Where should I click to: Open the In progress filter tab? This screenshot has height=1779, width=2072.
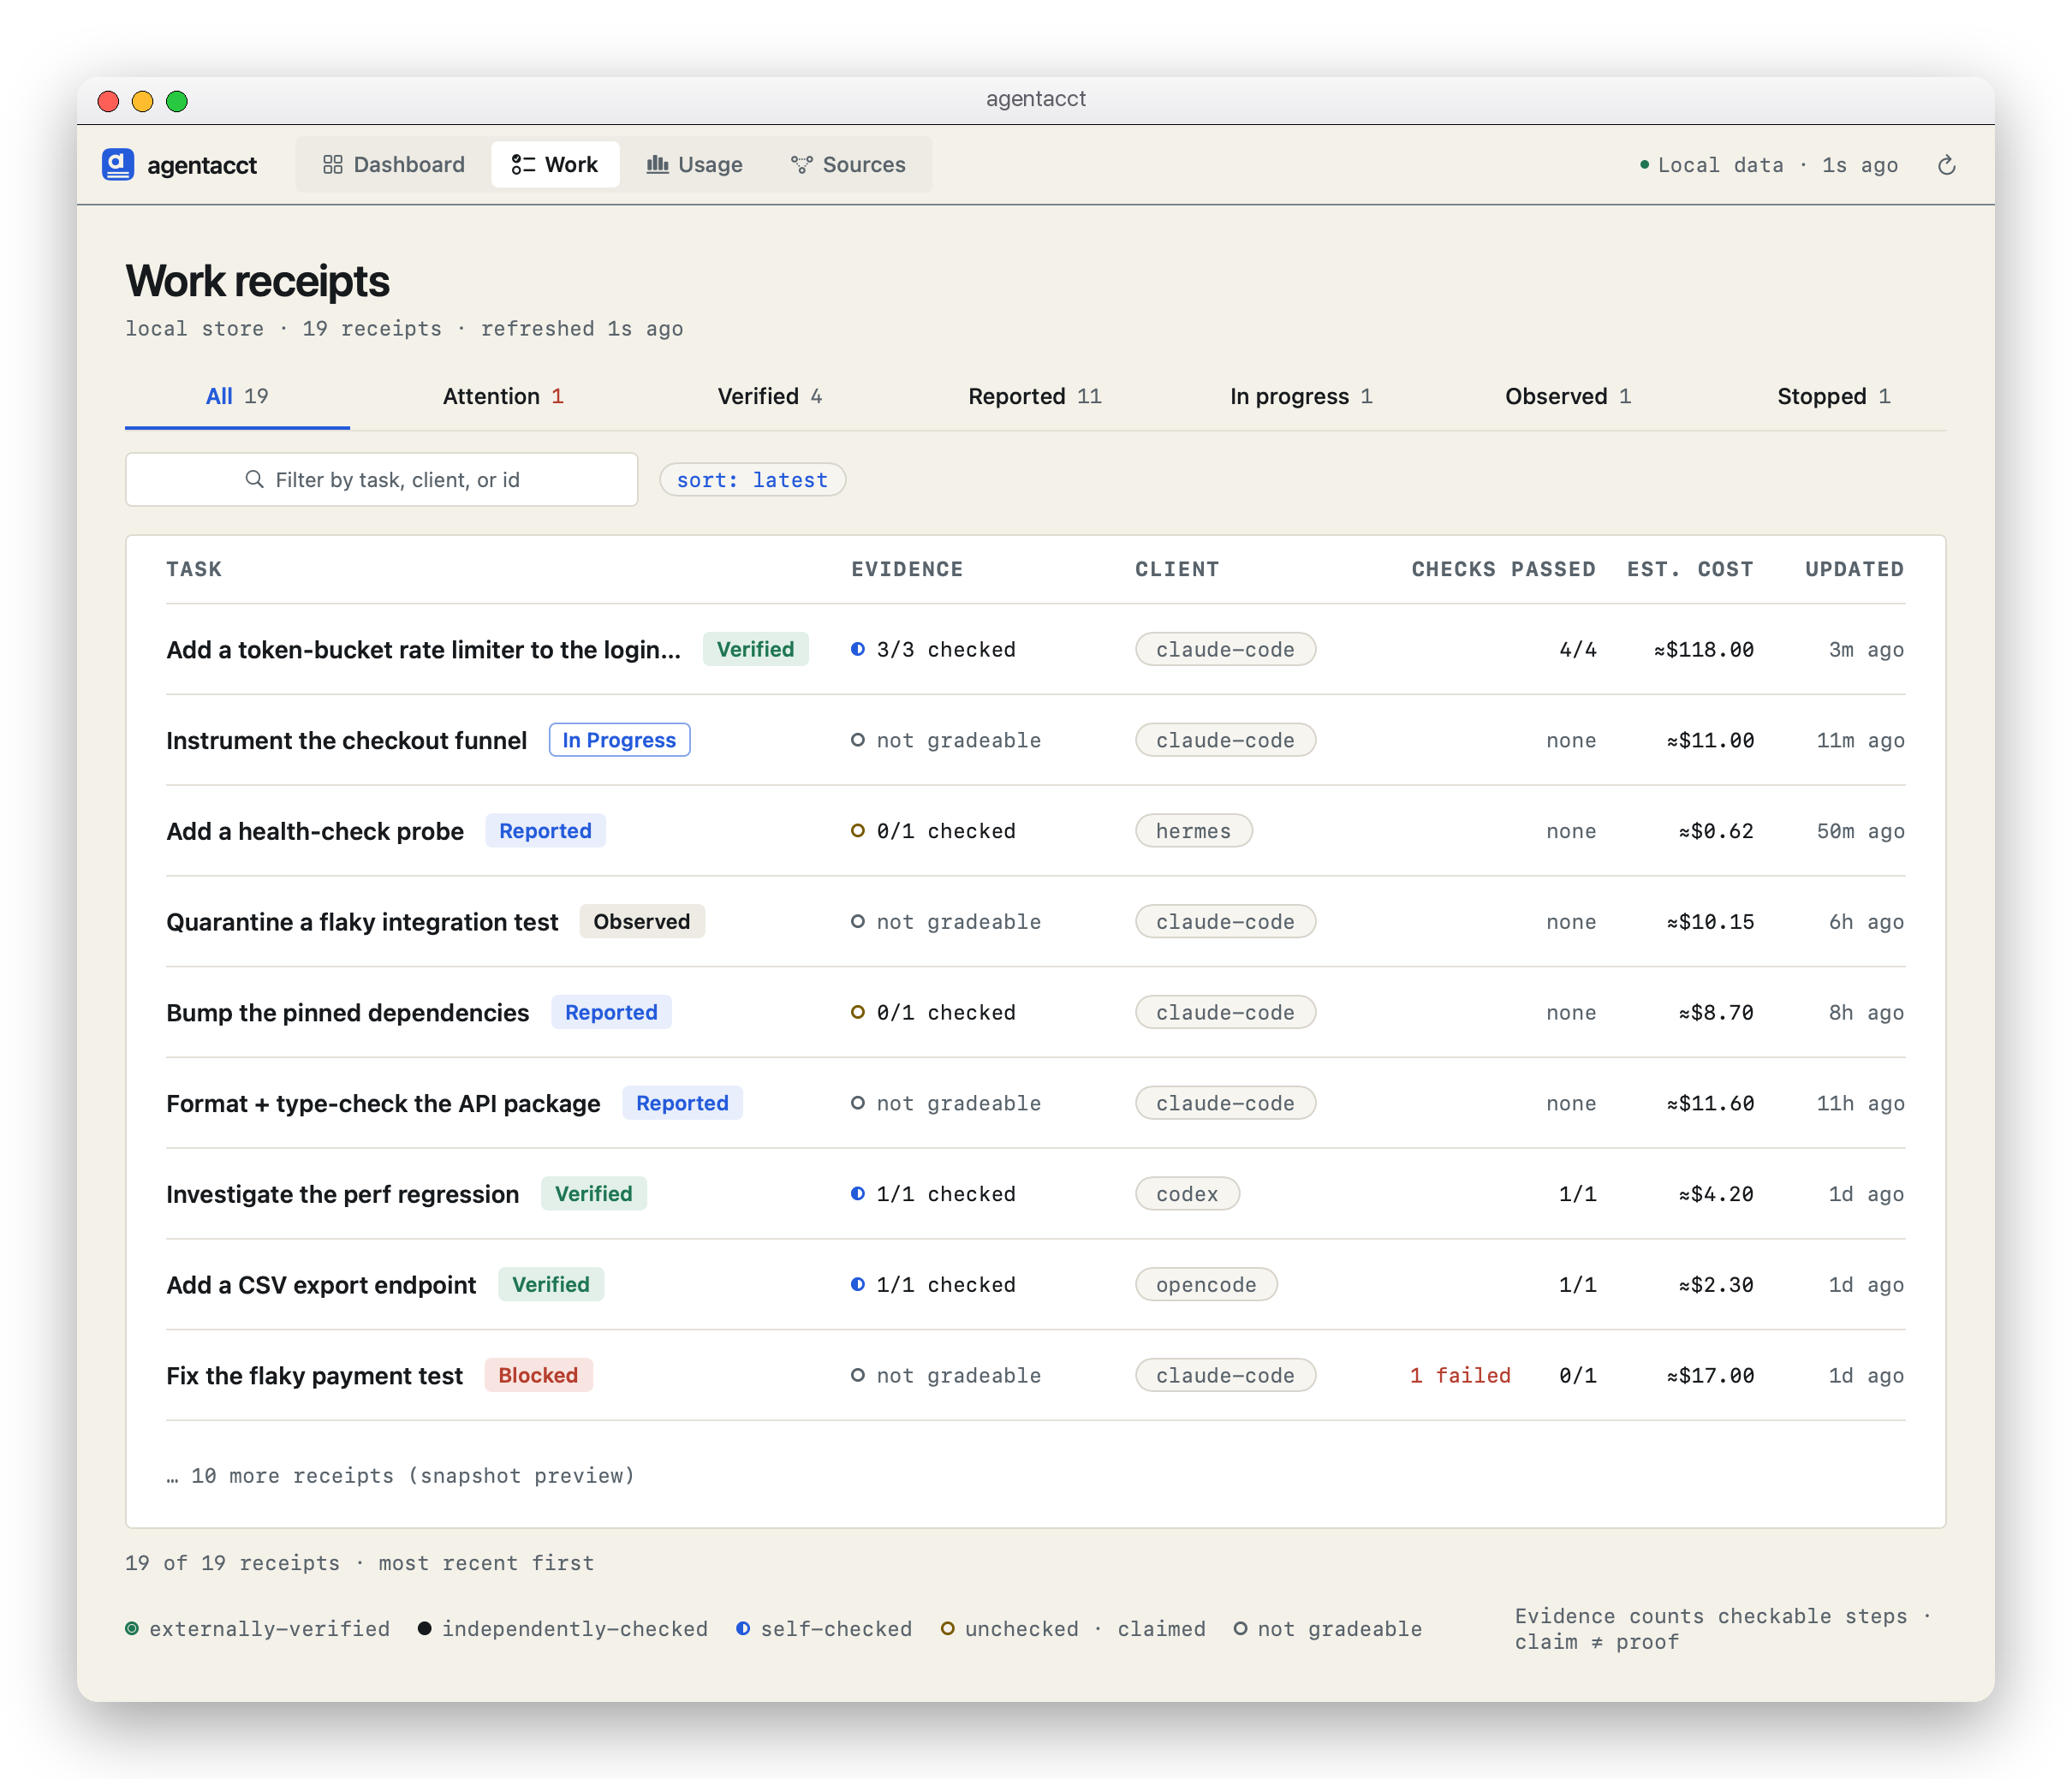tap(1301, 396)
